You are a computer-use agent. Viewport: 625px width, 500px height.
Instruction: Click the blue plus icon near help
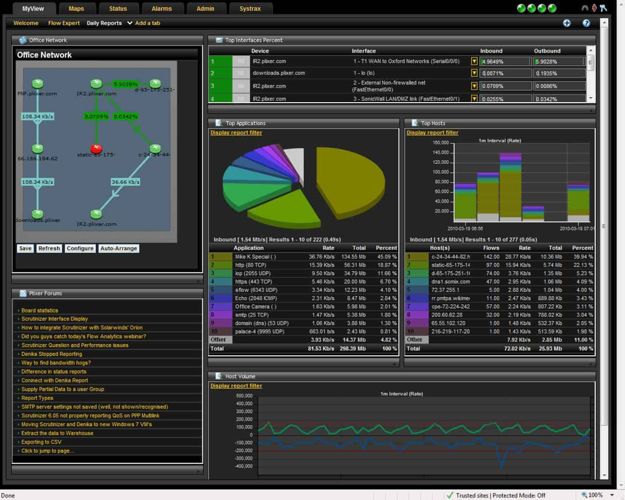point(567,22)
